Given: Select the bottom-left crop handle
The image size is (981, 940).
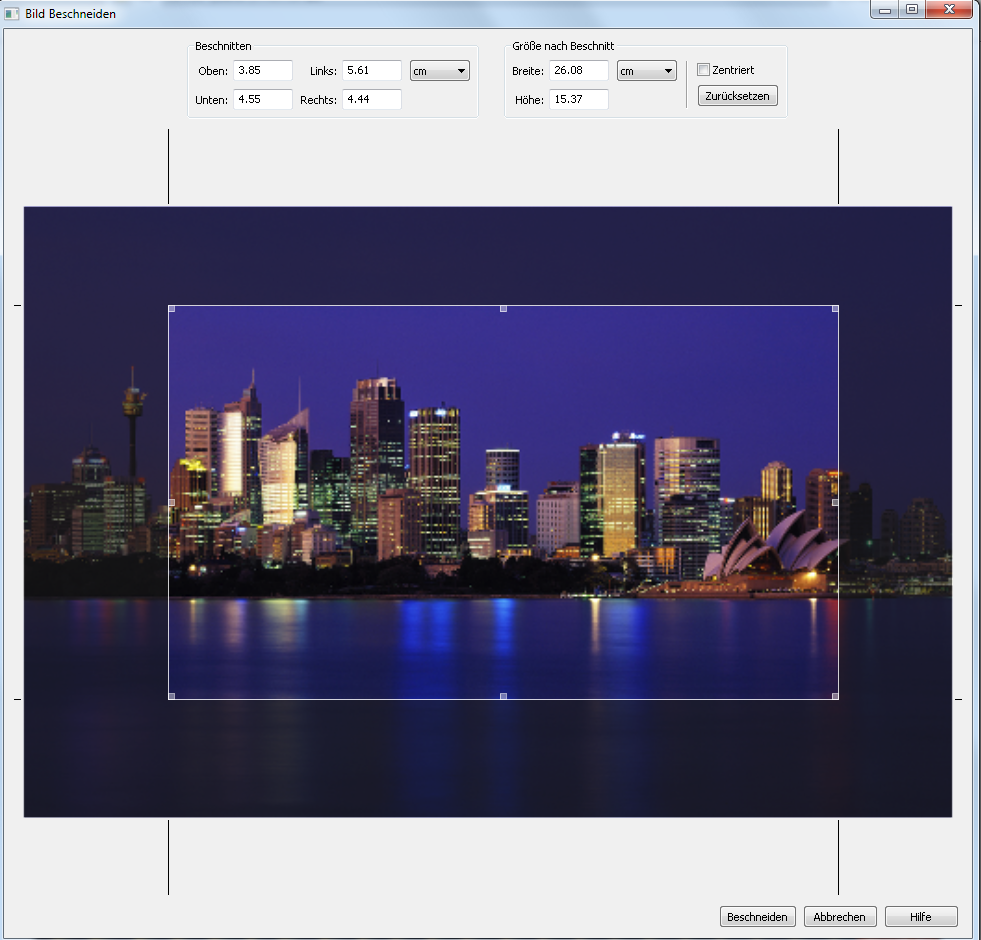Looking at the screenshot, I should coord(172,696).
